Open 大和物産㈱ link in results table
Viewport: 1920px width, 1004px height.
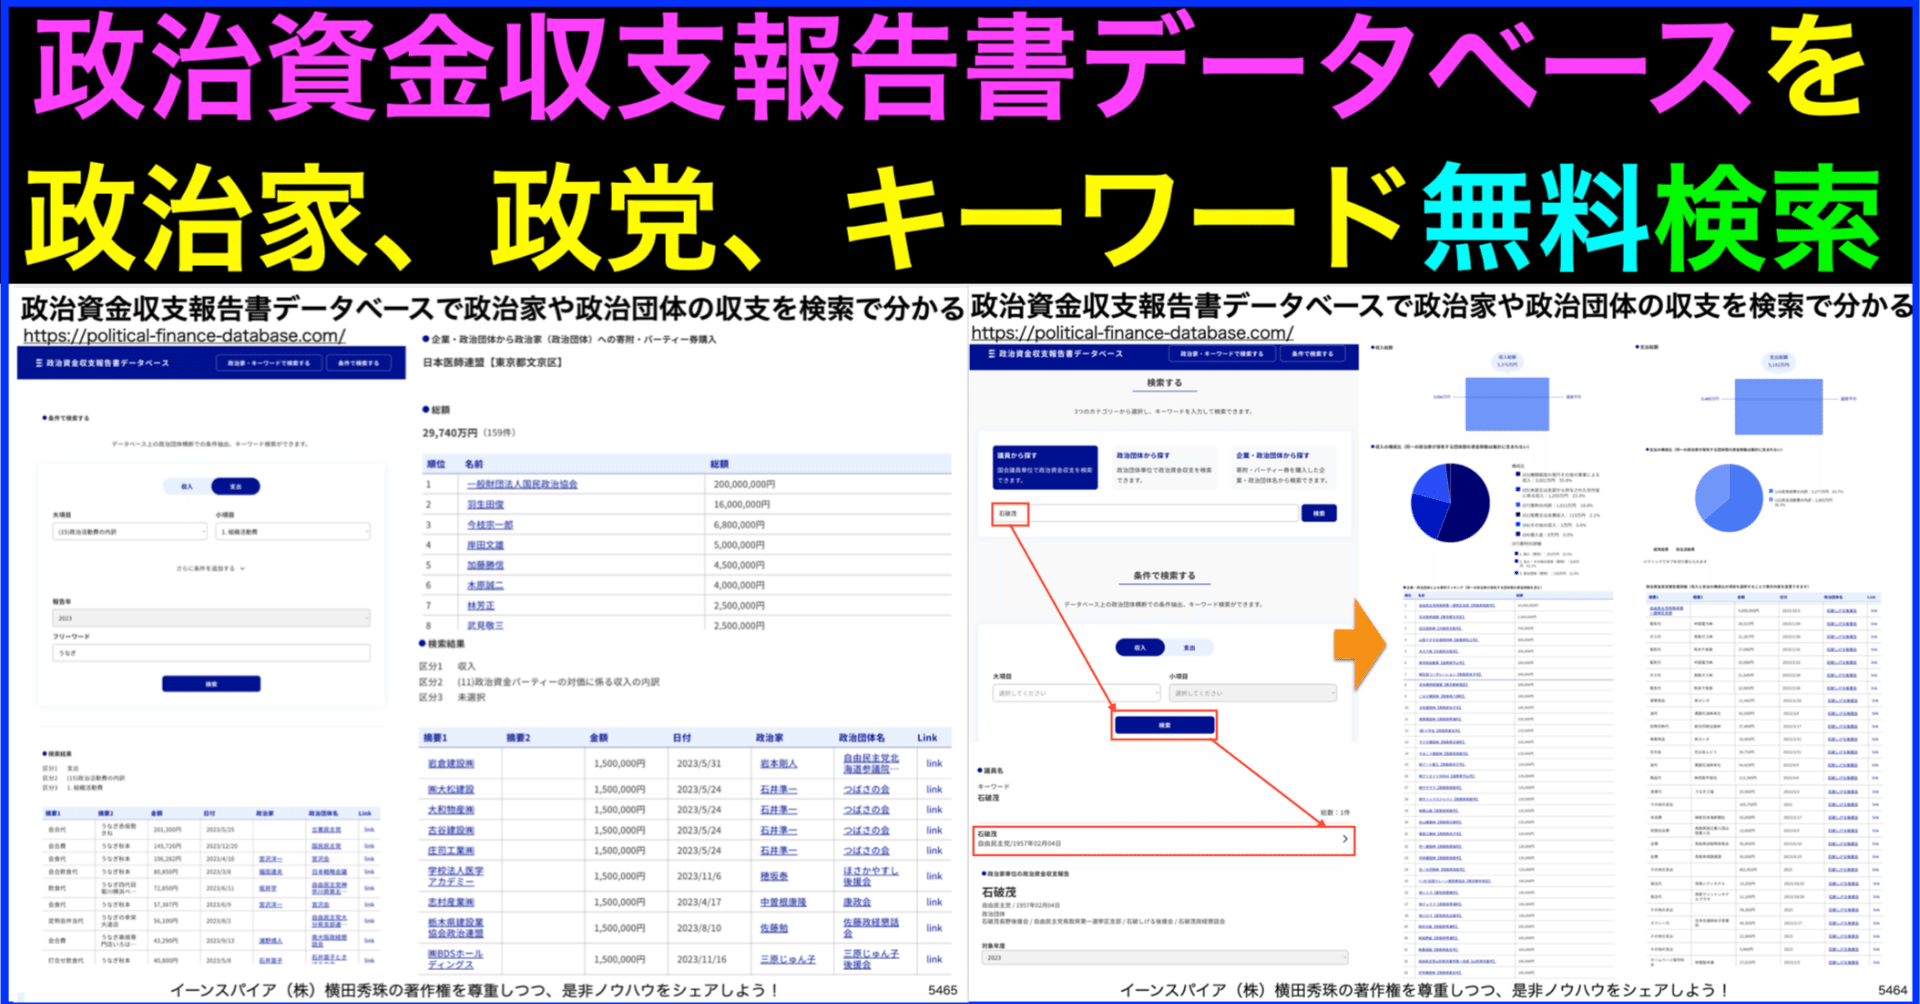[451, 810]
